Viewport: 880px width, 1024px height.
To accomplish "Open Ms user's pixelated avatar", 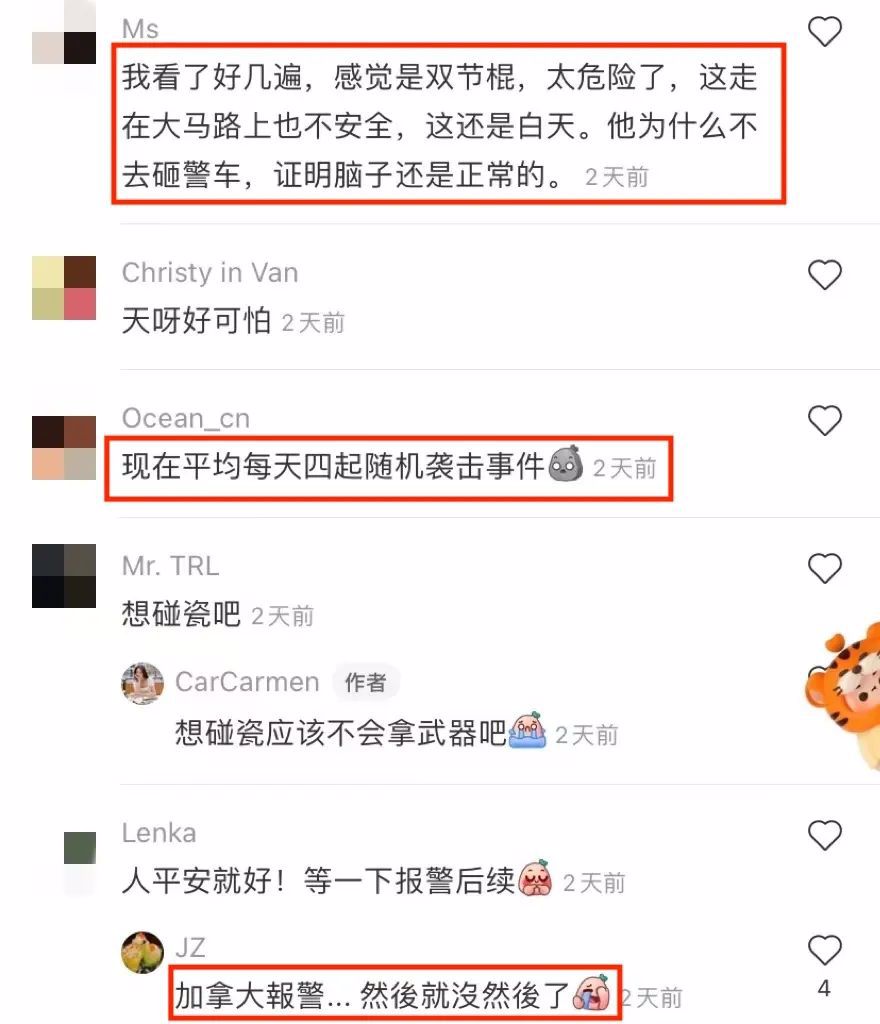I will 64,32.
